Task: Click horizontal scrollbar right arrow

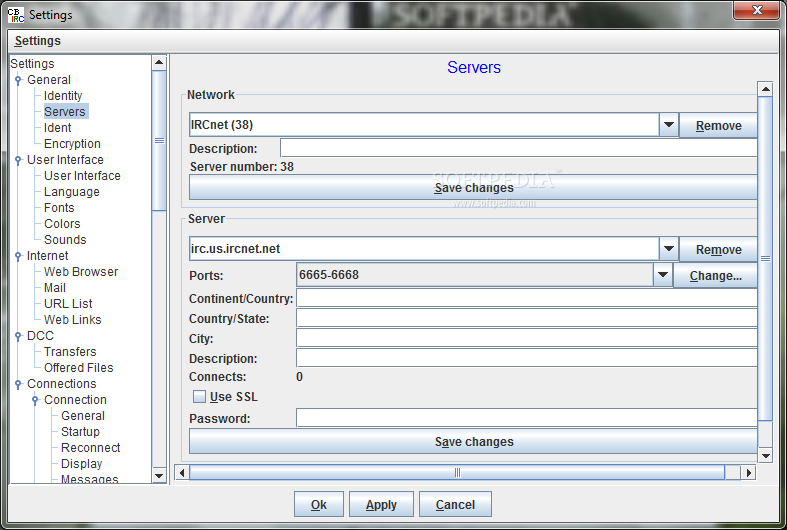Action: coord(748,472)
